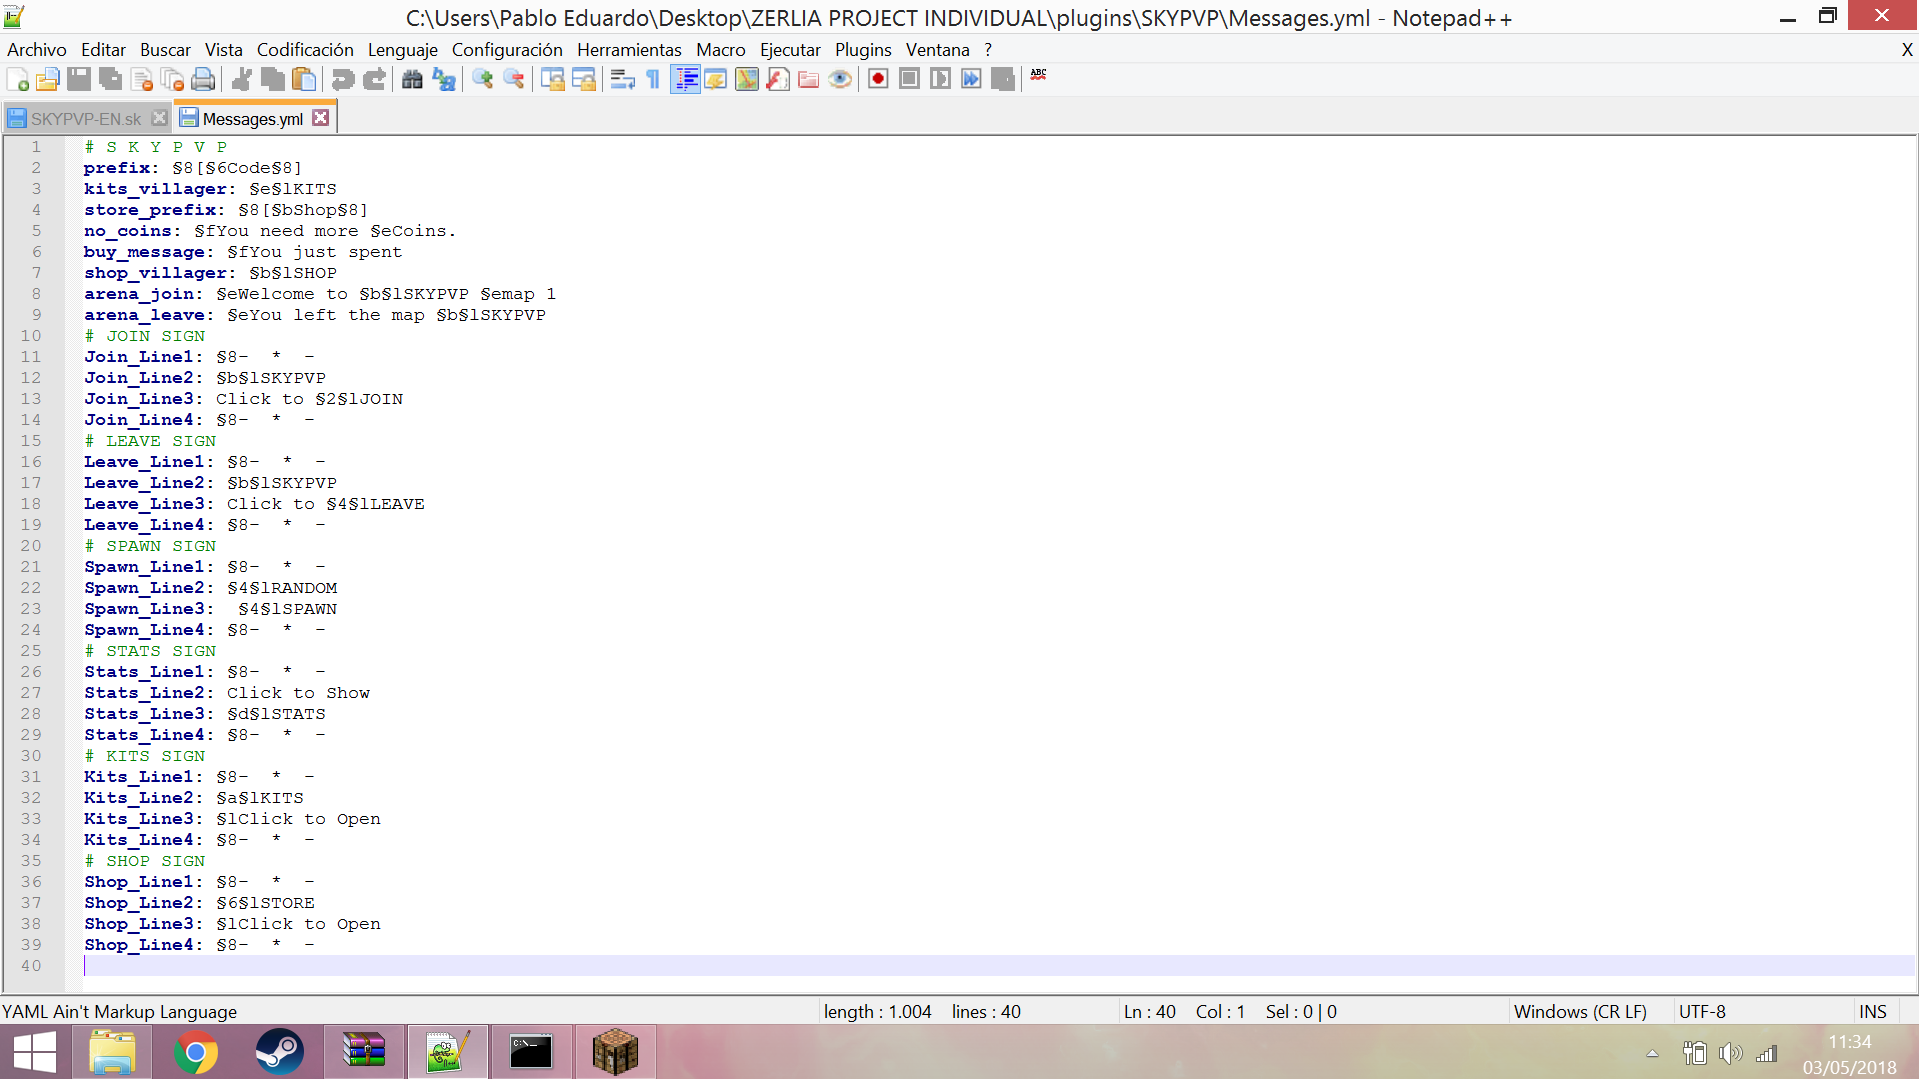The height and width of the screenshot is (1079, 1919).
Task: Open Find with the binoculars icon
Action: coord(412,80)
